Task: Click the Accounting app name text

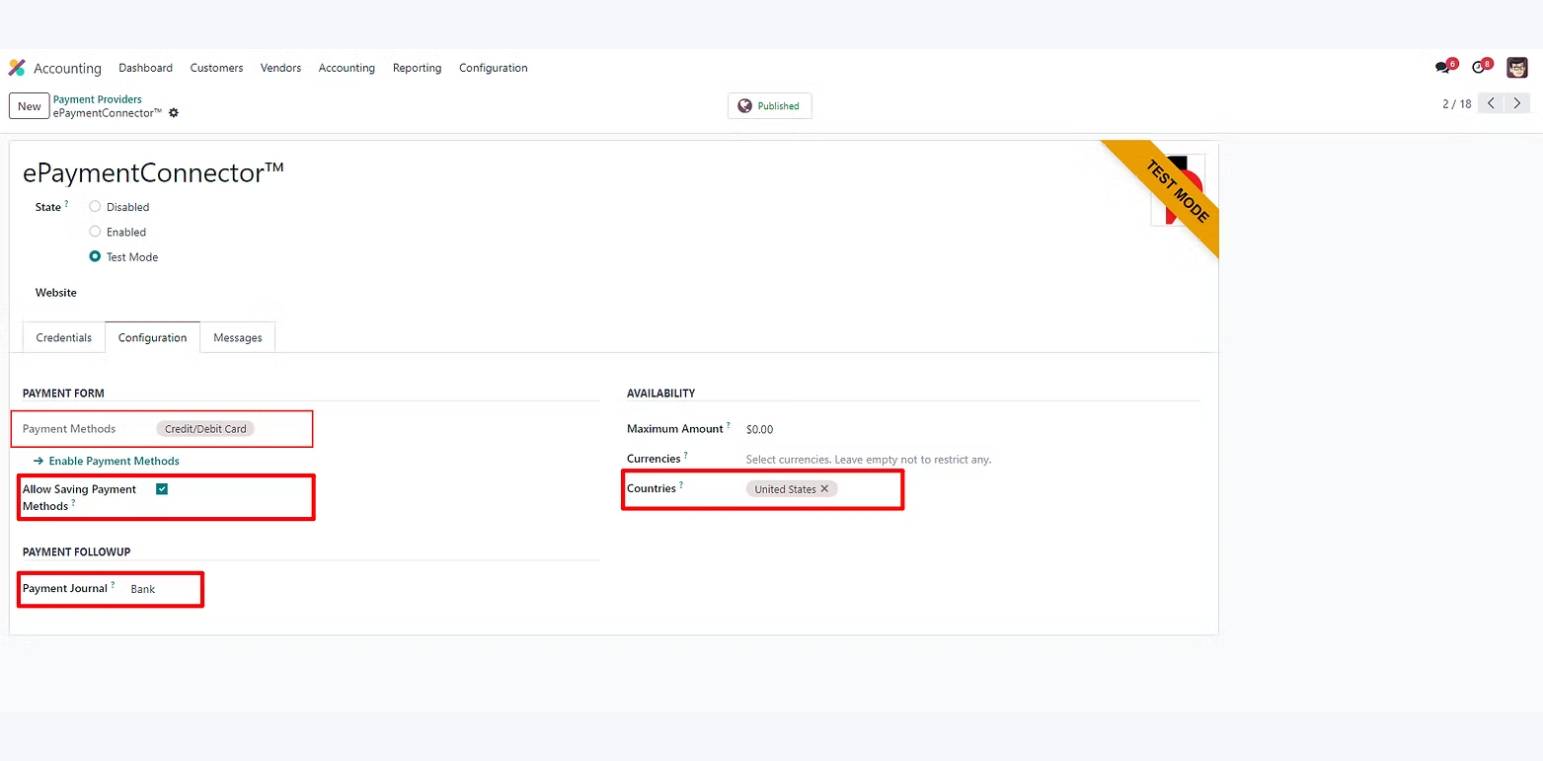Action: coord(67,68)
